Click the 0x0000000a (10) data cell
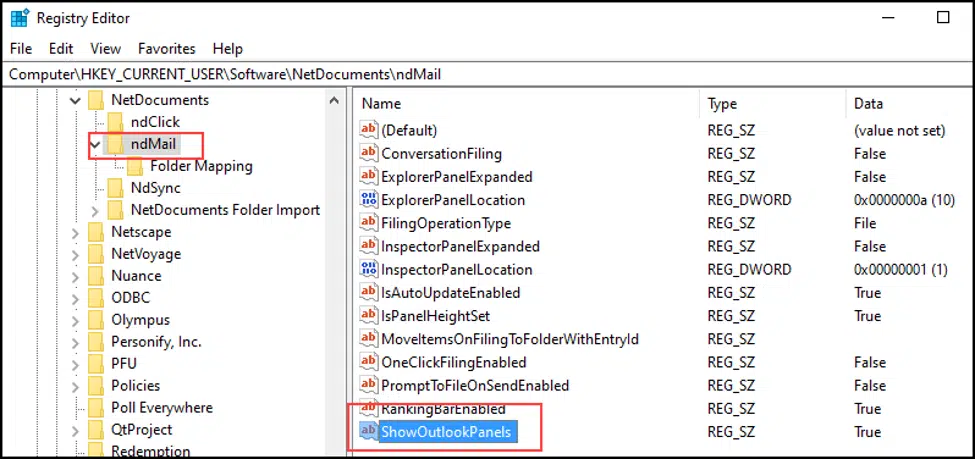 pos(905,200)
